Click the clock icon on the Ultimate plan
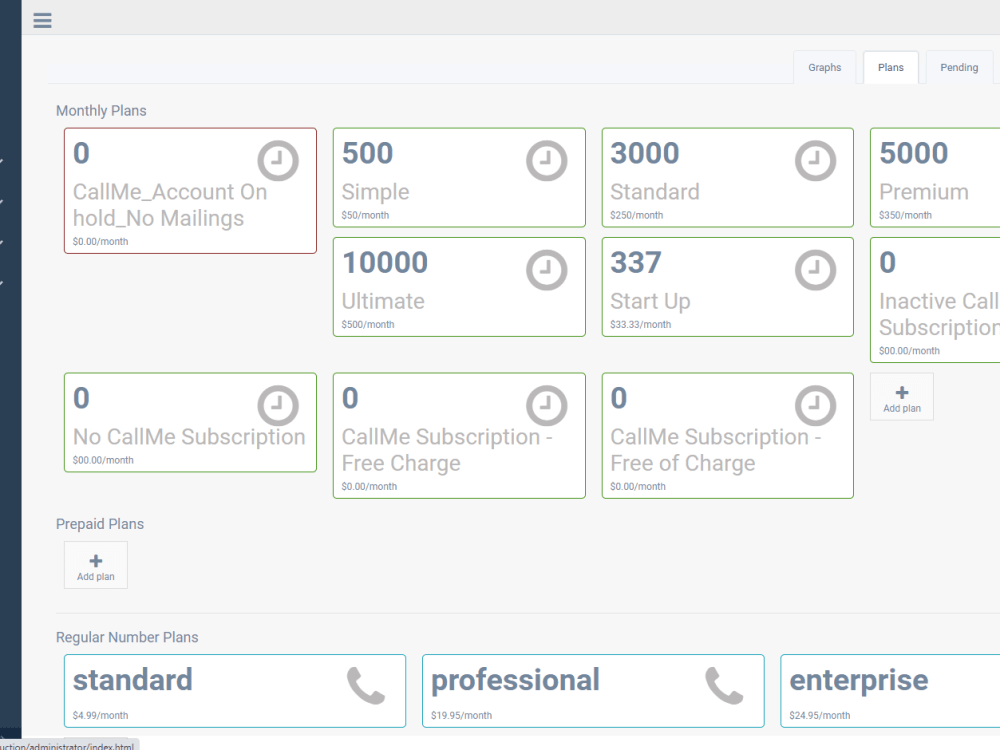This screenshot has width=1000, height=750. click(546, 269)
